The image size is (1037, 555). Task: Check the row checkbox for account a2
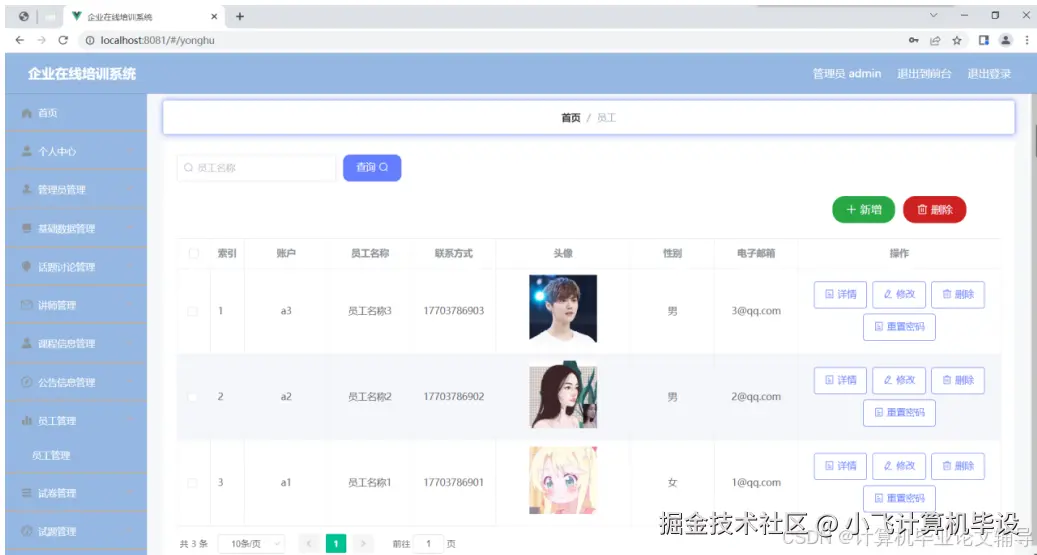(x=192, y=397)
